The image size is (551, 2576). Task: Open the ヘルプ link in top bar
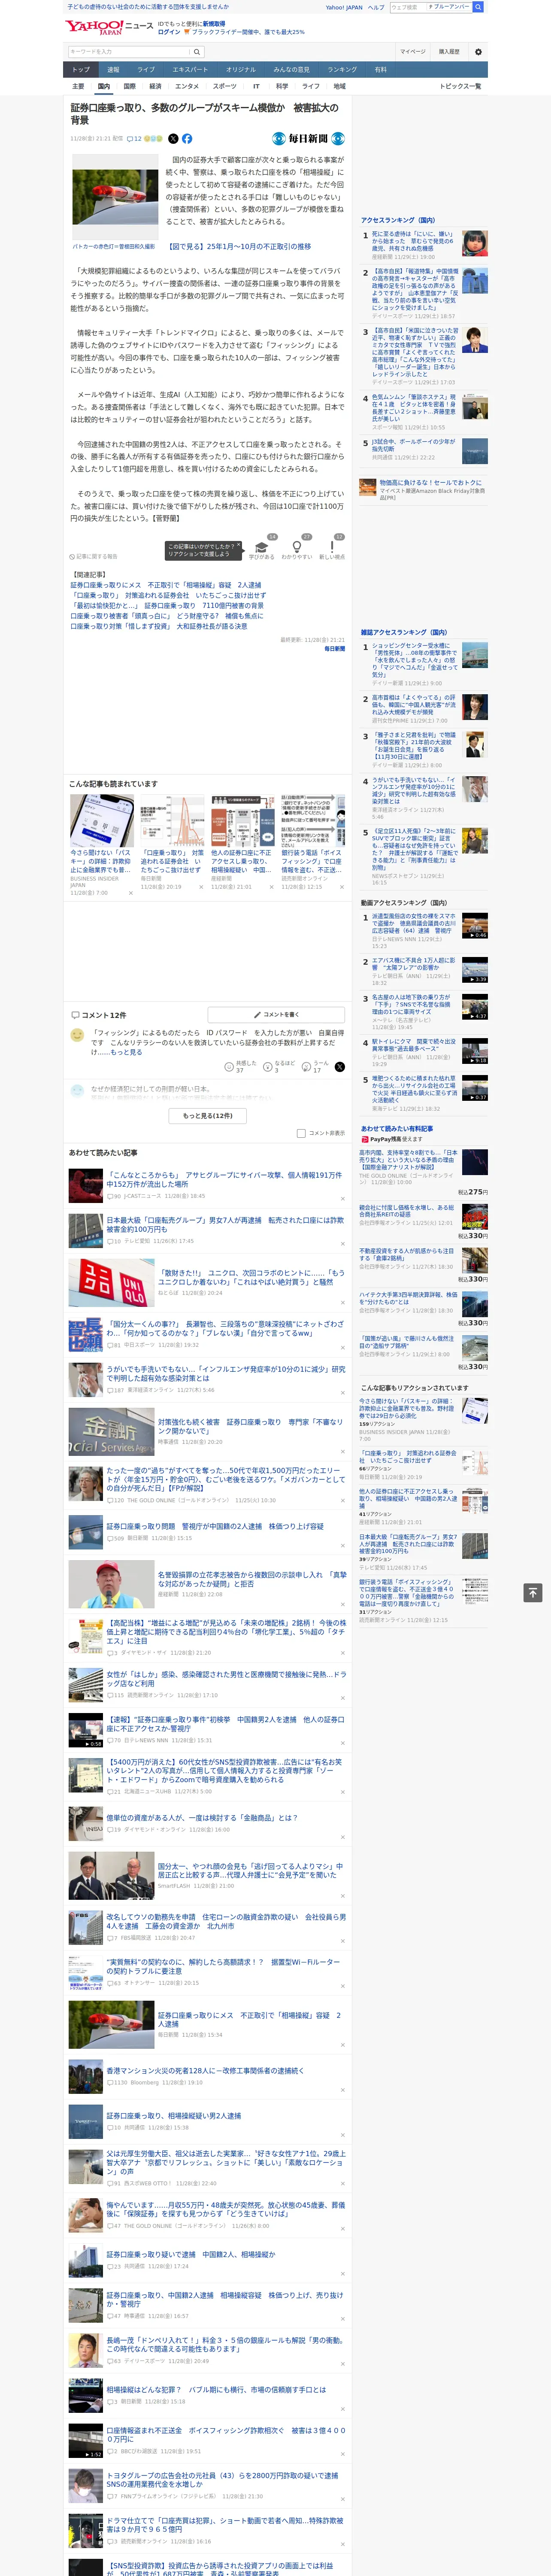pyautogui.click(x=375, y=7)
